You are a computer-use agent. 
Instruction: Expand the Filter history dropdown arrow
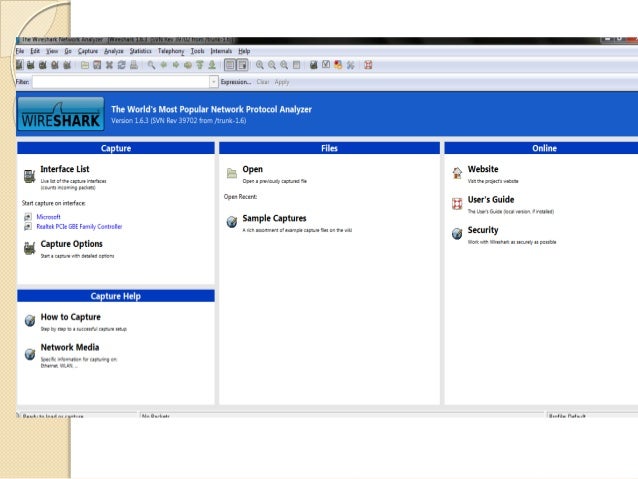point(214,82)
